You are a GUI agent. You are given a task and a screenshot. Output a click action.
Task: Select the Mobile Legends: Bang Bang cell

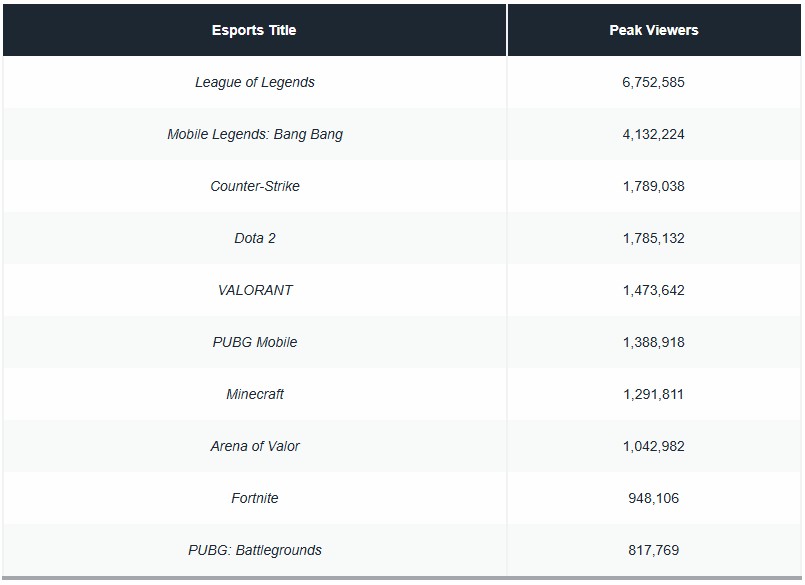(x=255, y=134)
